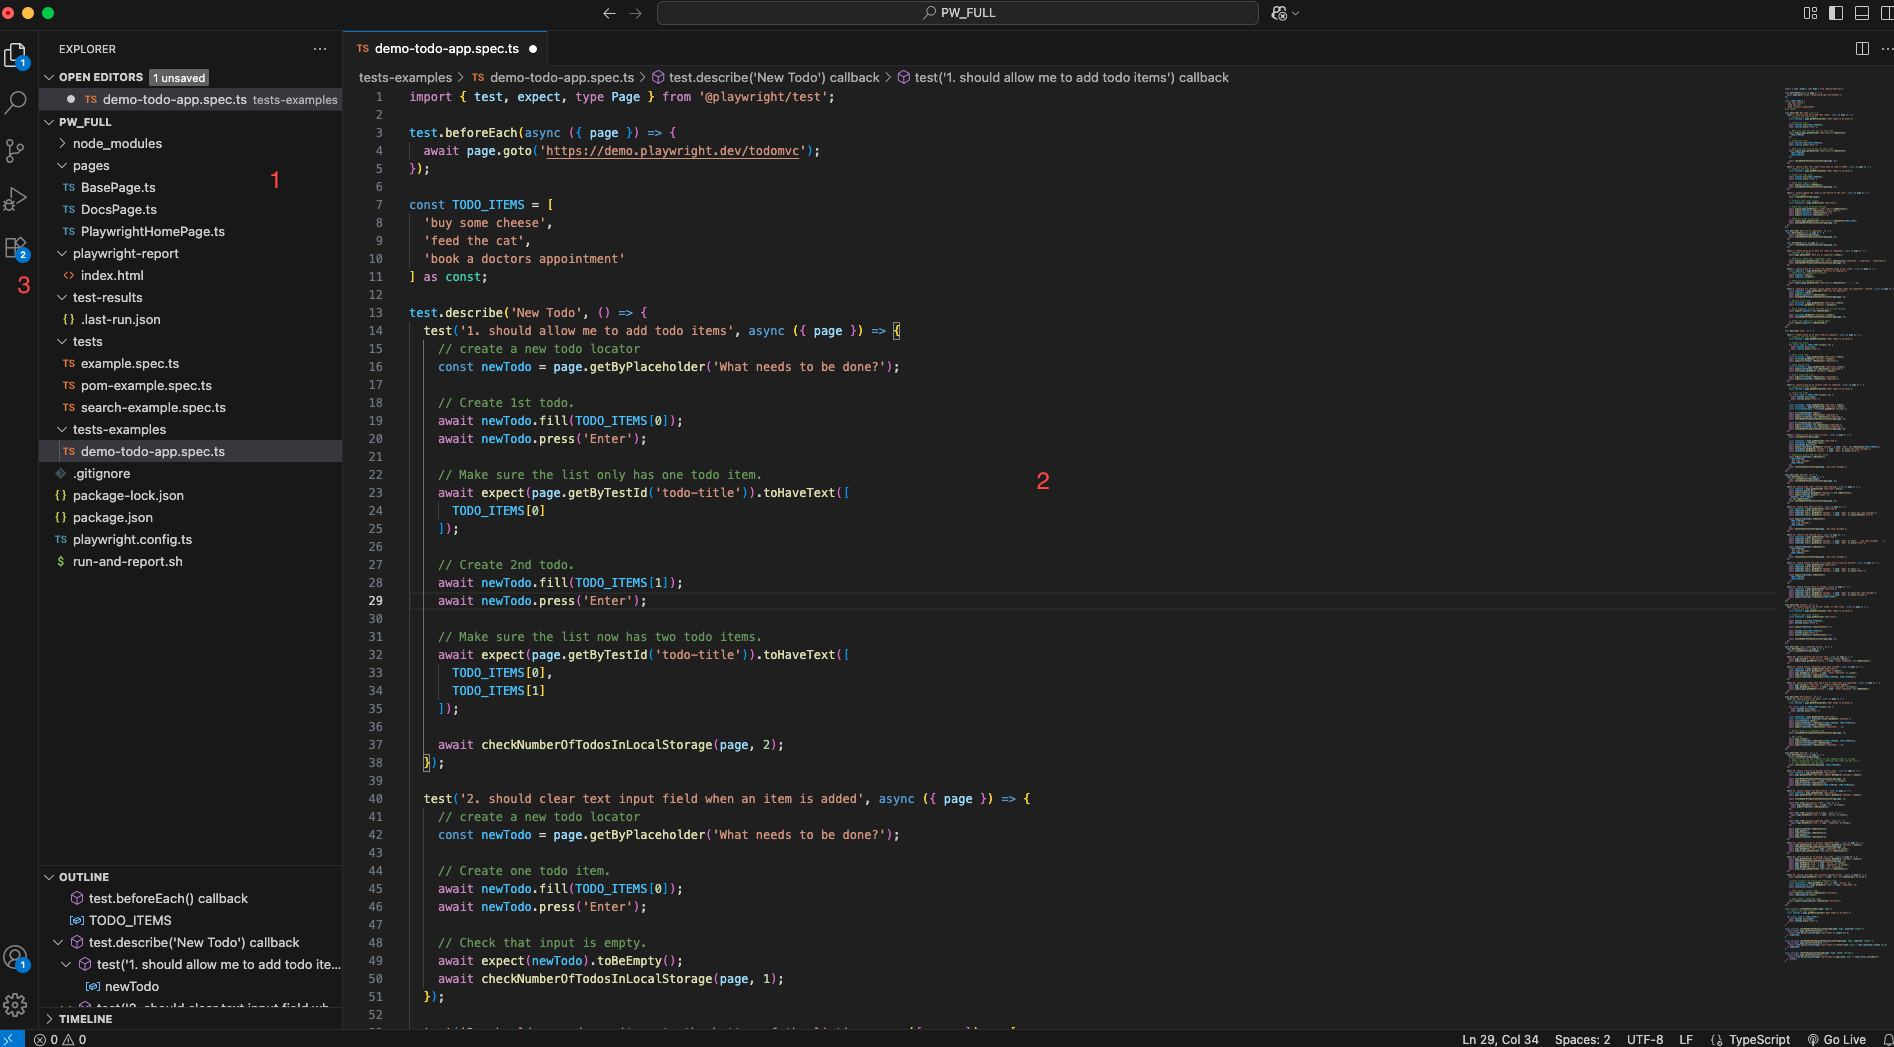
Task: Toggle the Primary Side Bar visibility
Action: click(1836, 13)
